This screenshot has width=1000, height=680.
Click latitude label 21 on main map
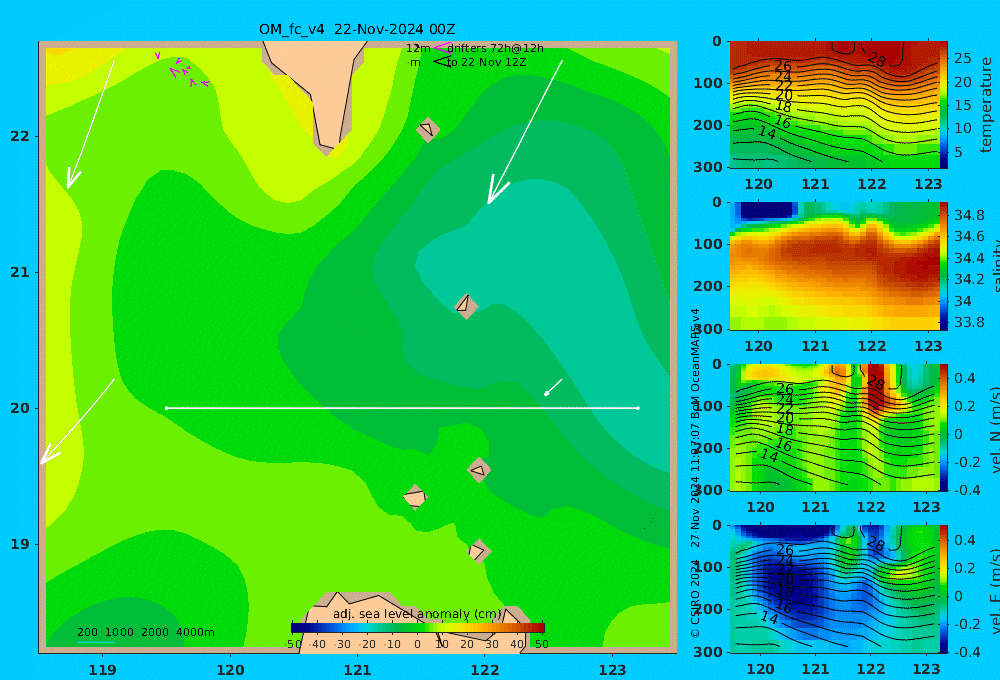[20, 272]
